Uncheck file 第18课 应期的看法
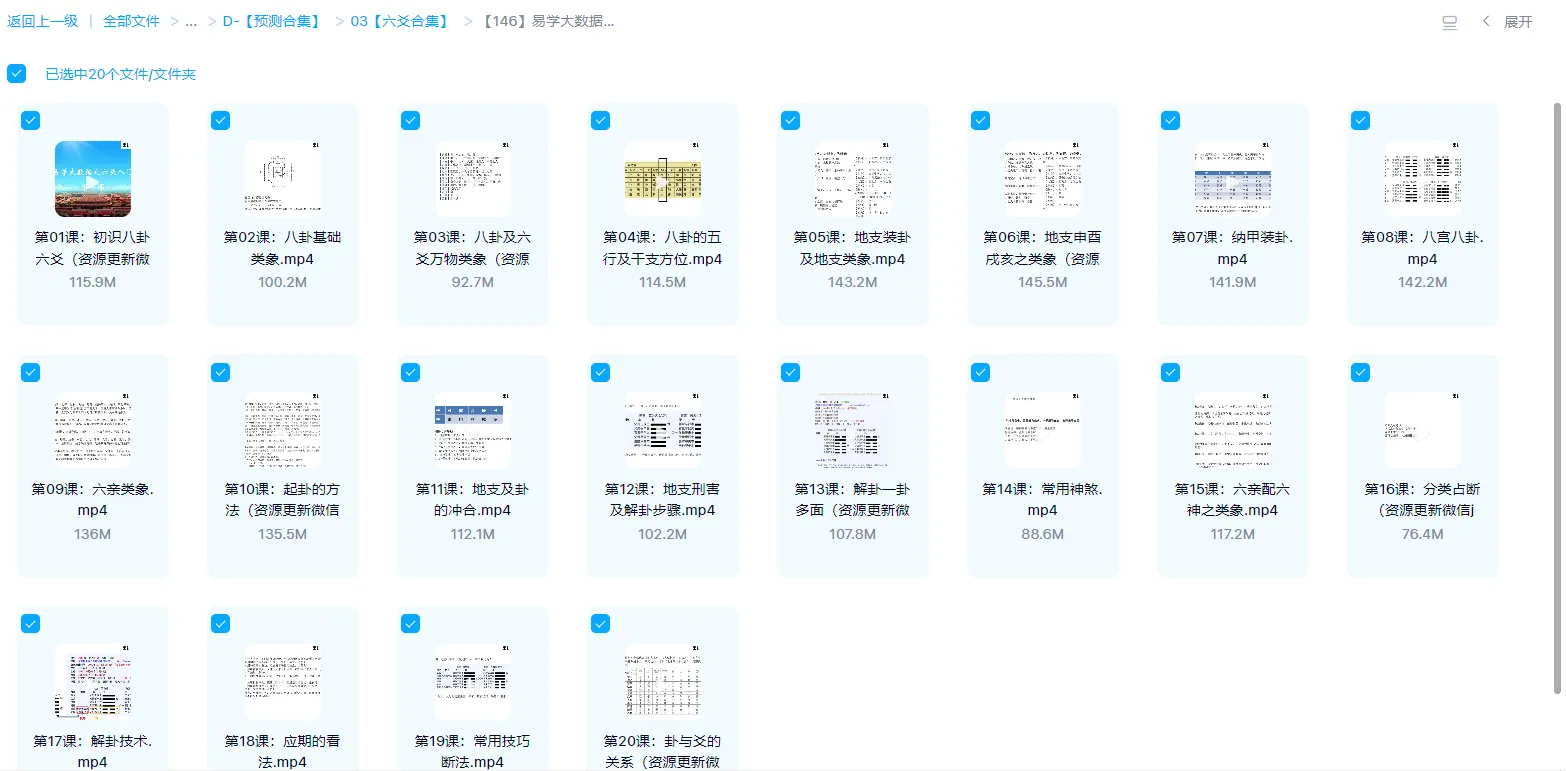1566x771 pixels. coord(220,624)
